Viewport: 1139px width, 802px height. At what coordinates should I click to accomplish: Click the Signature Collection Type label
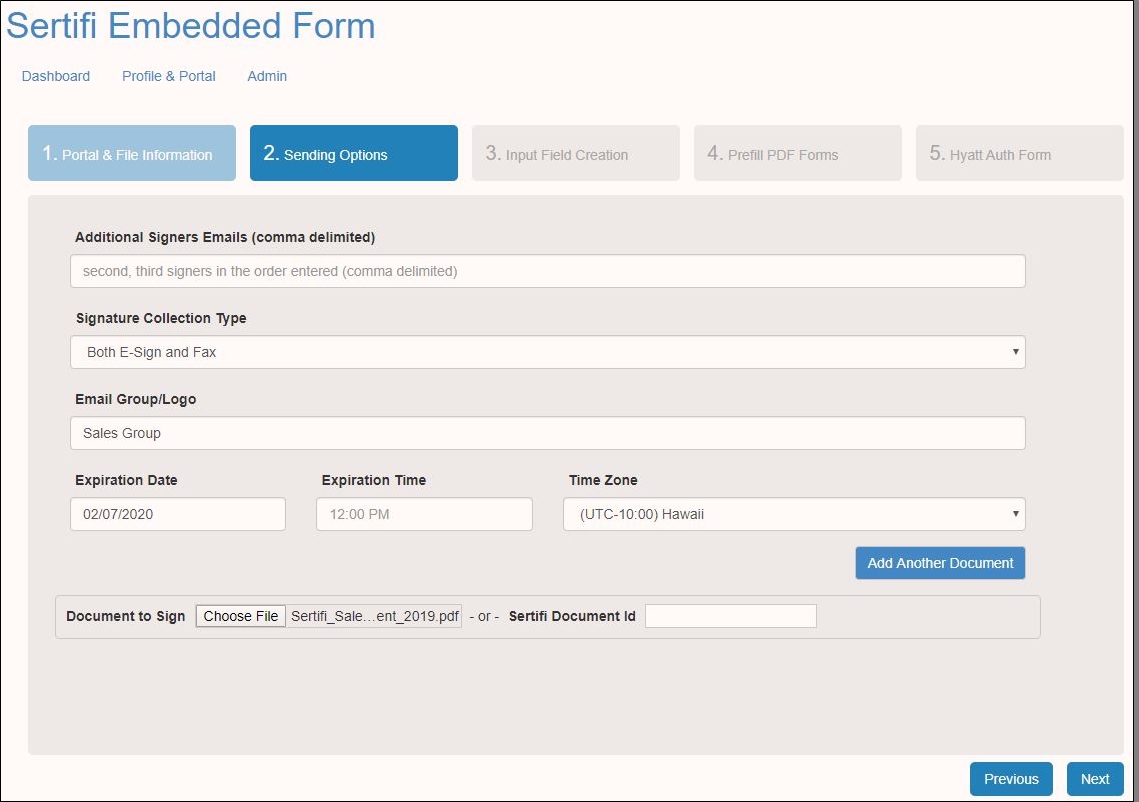(161, 318)
